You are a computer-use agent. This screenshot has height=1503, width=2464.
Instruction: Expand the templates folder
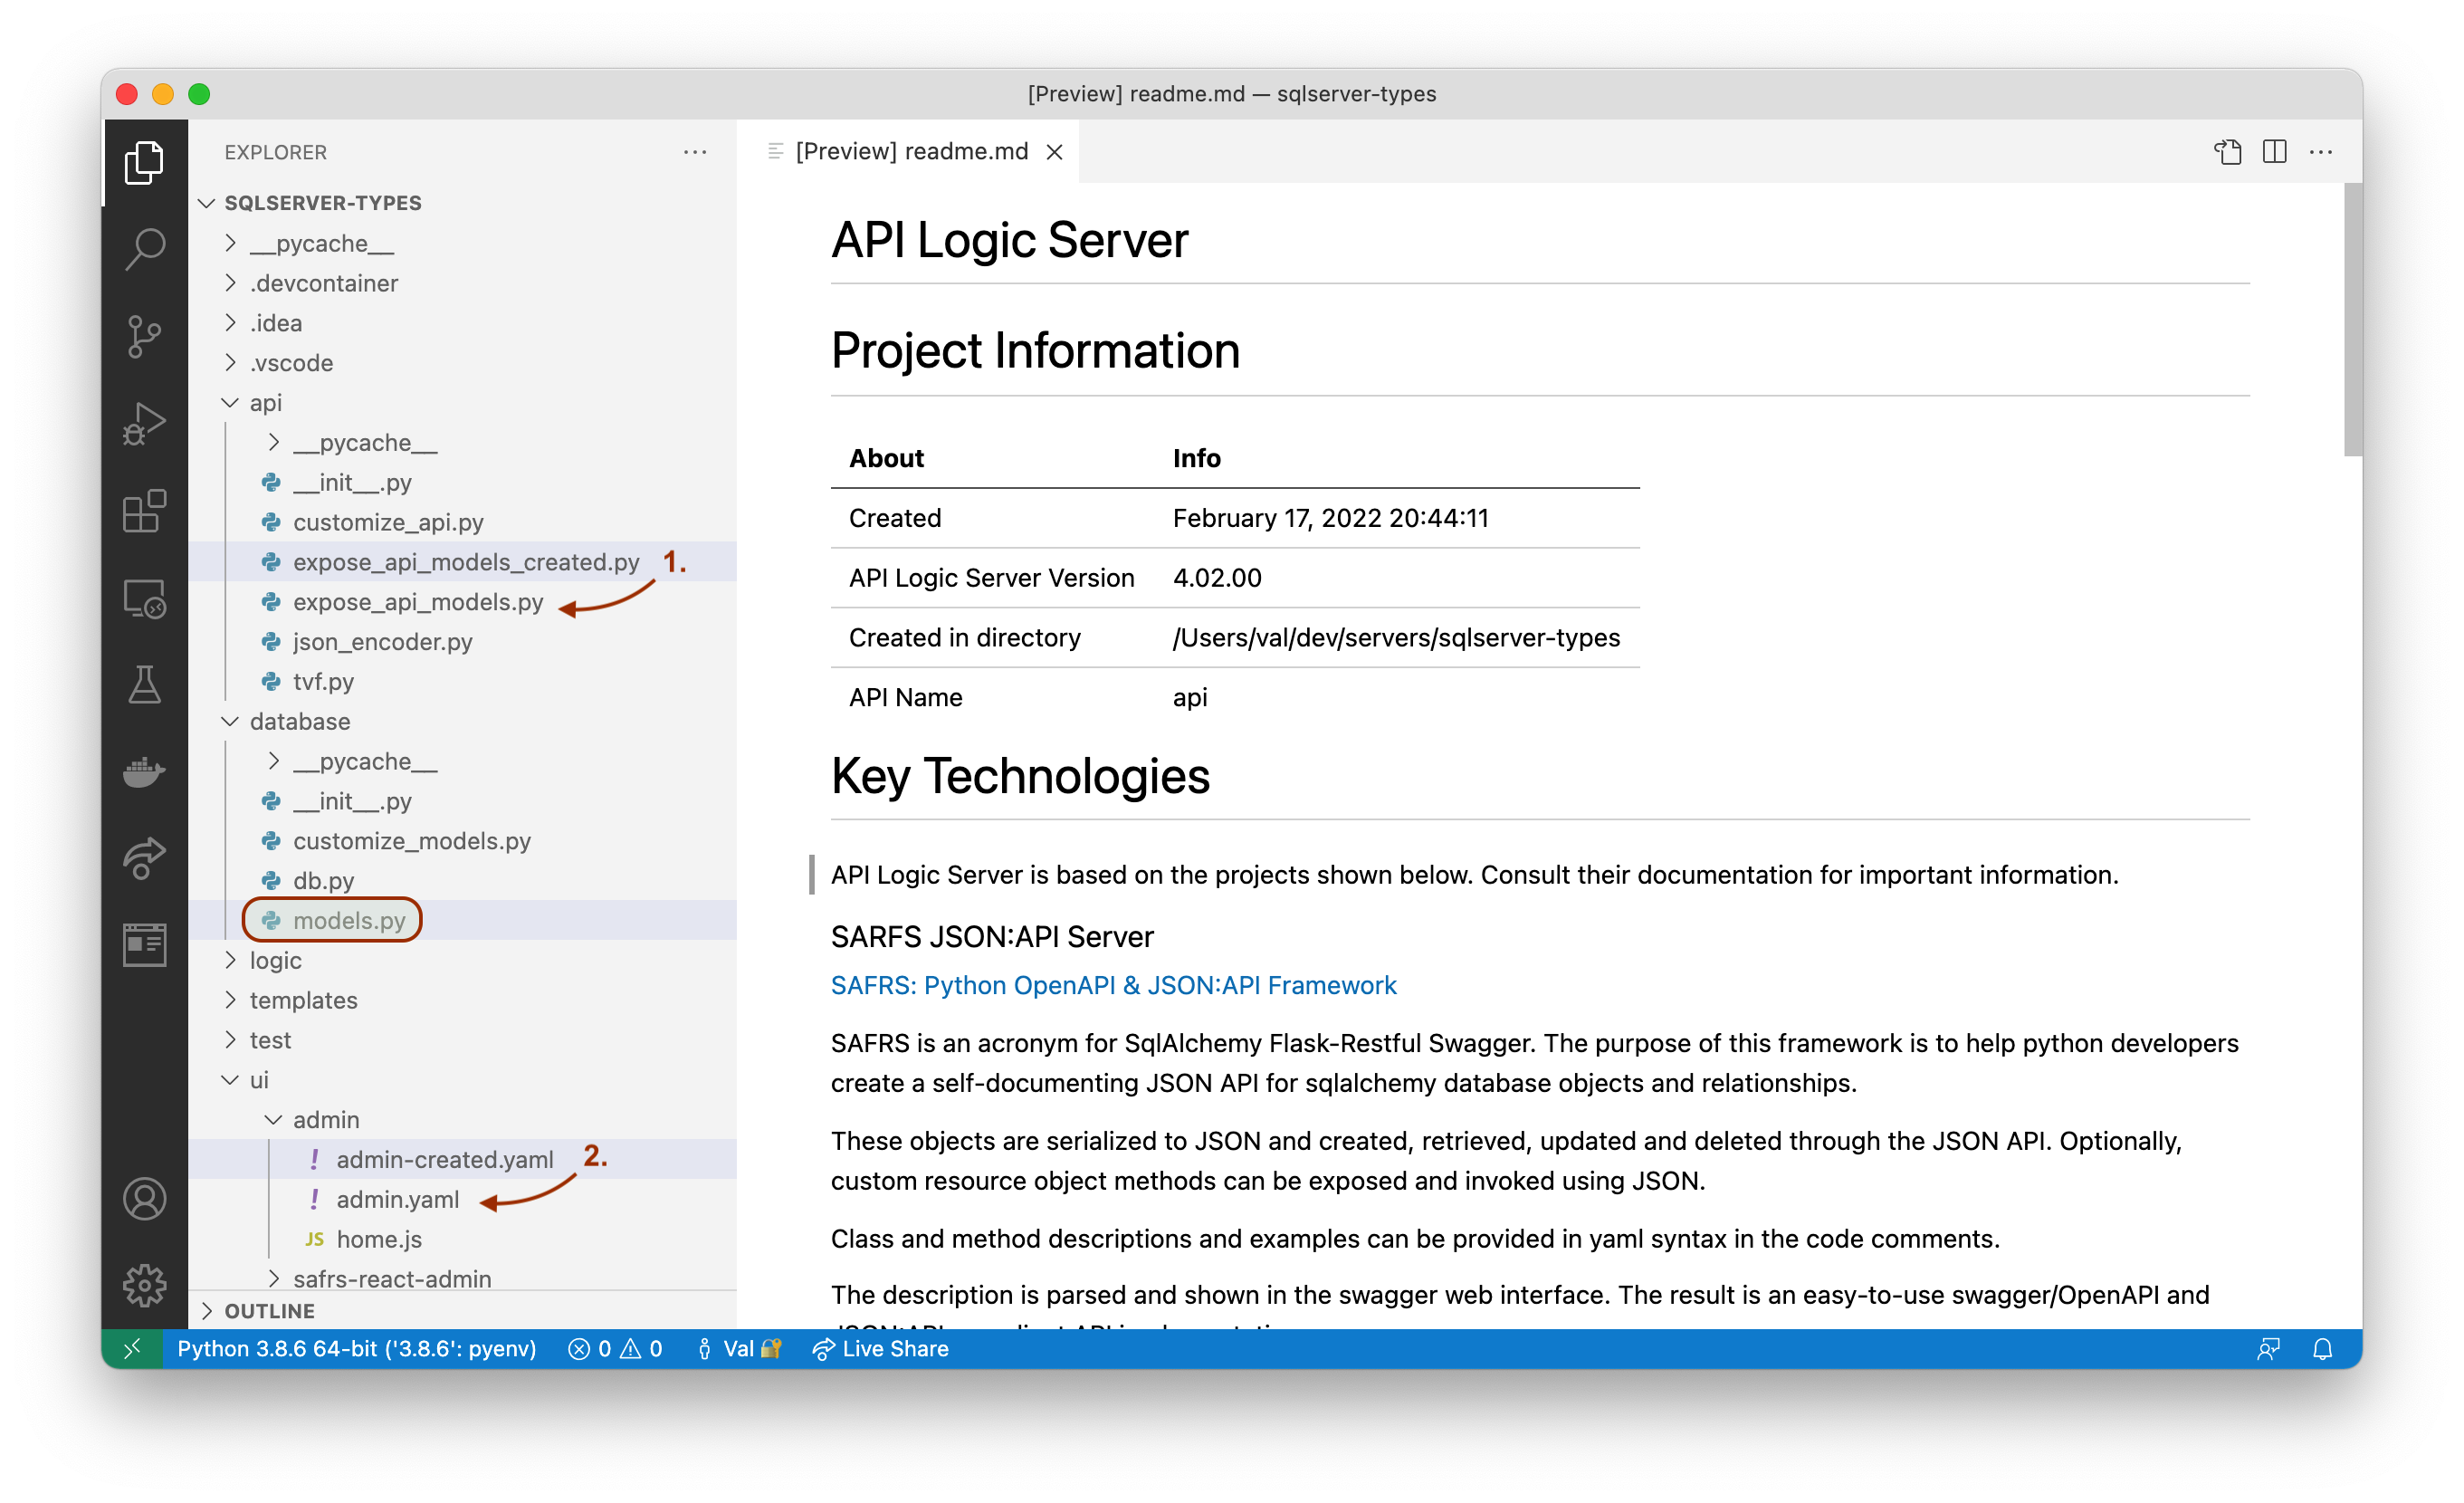click(x=462, y=1000)
